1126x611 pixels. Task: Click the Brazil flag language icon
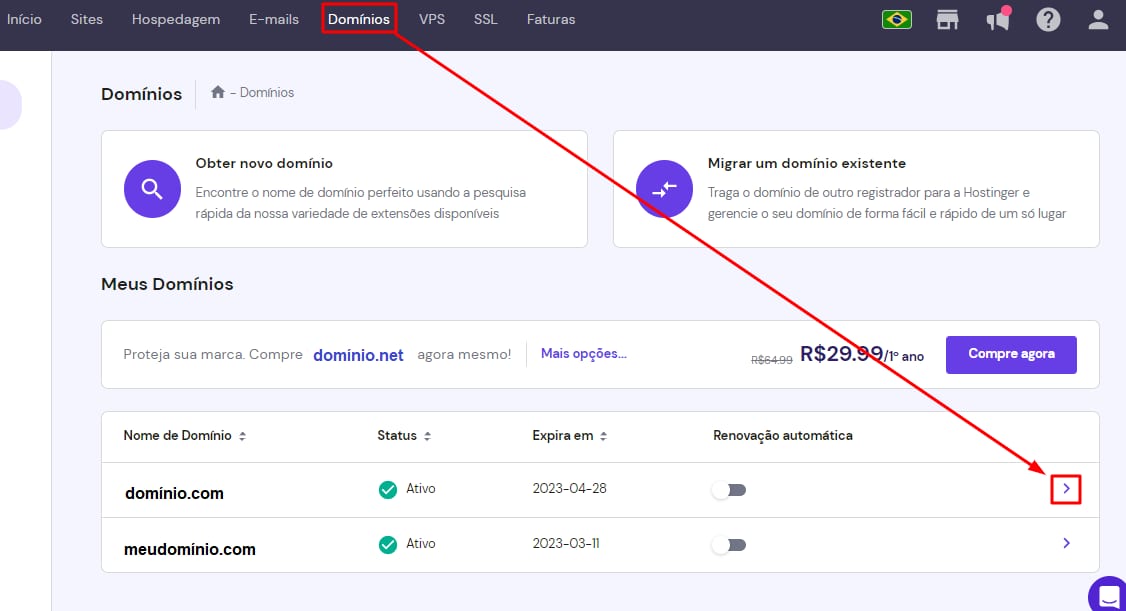point(896,19)
